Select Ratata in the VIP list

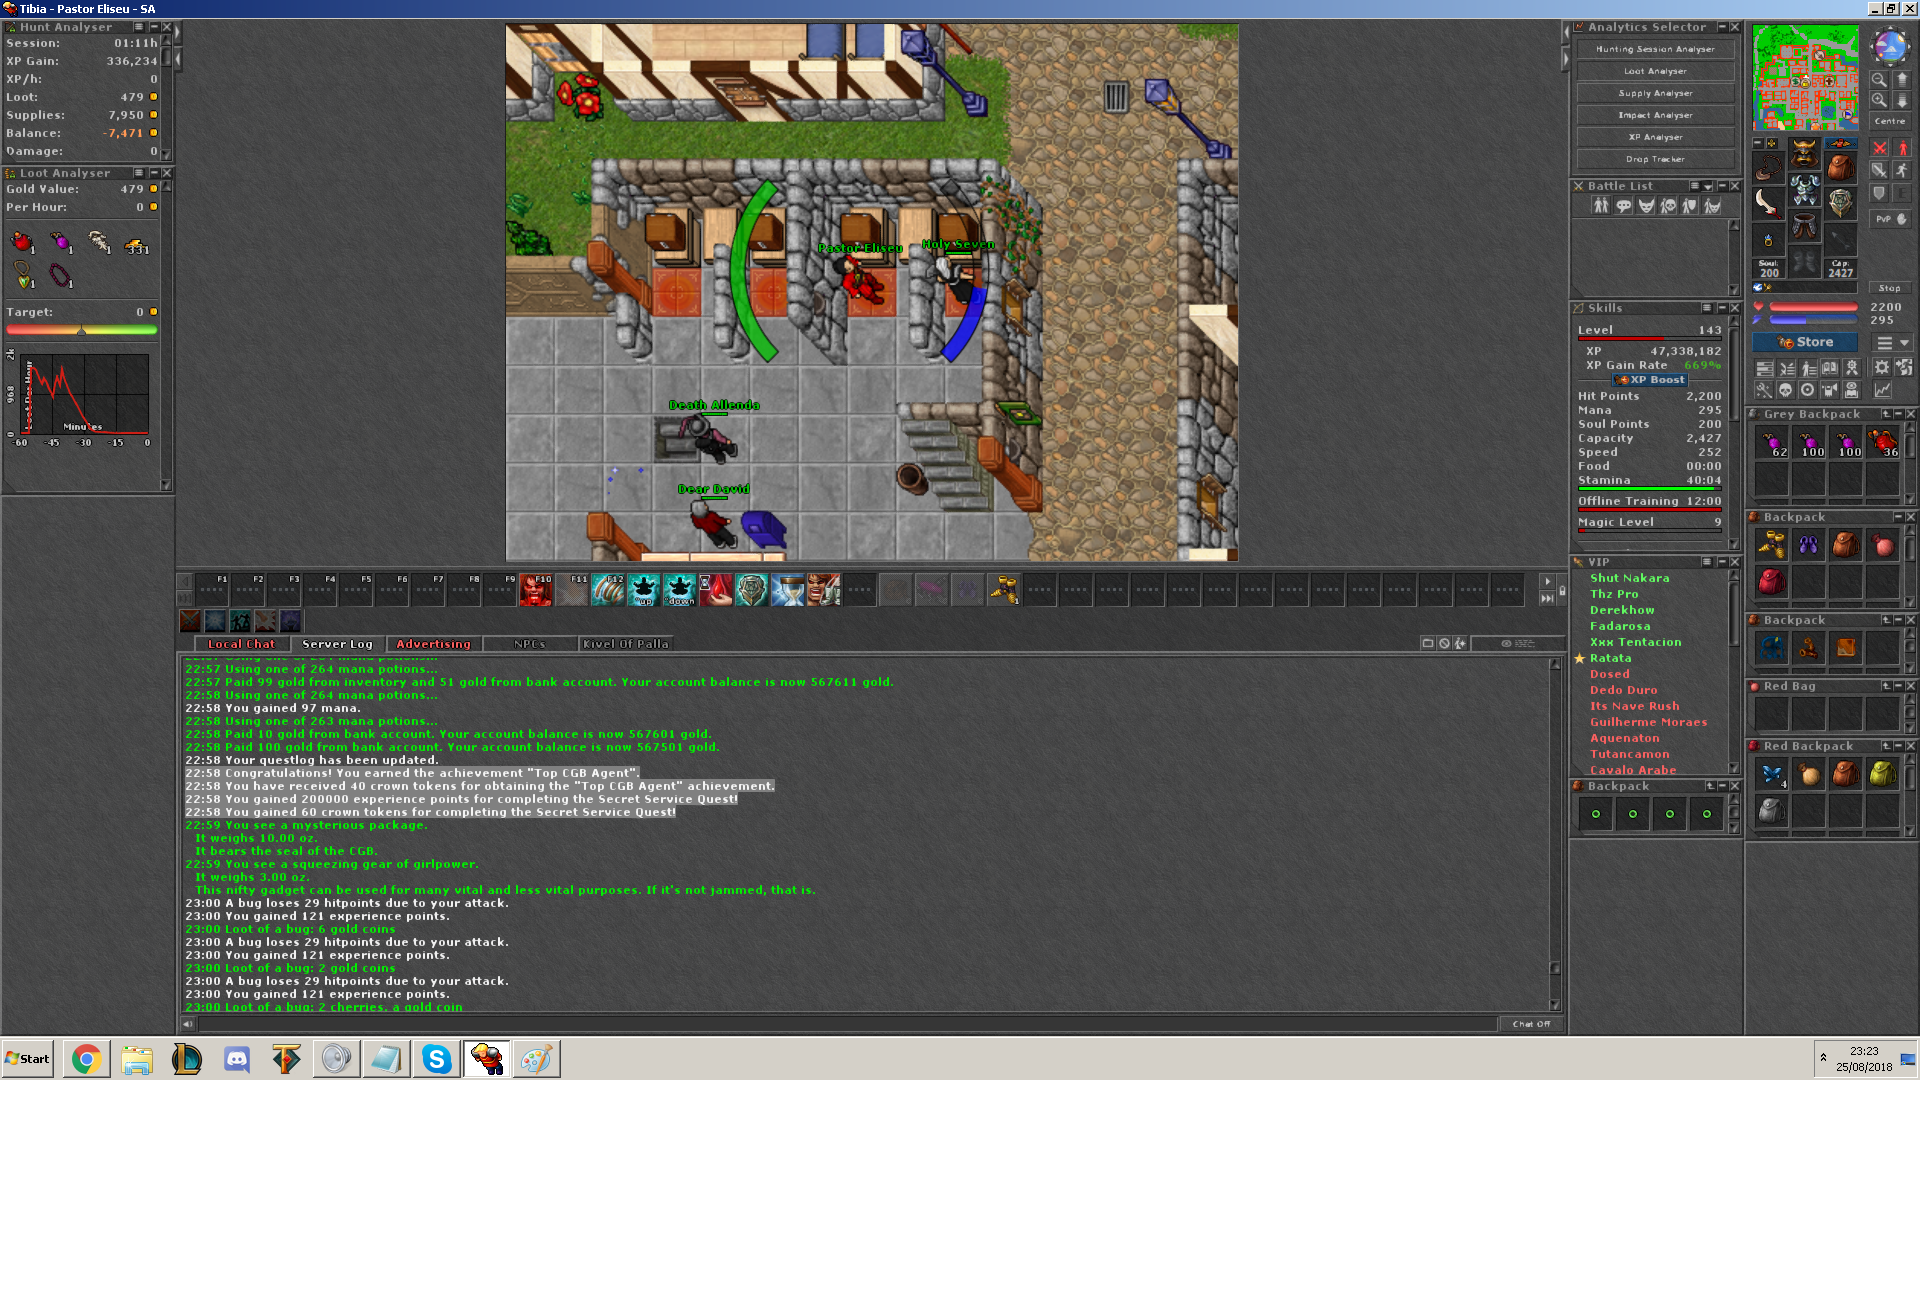point(1610,658)
